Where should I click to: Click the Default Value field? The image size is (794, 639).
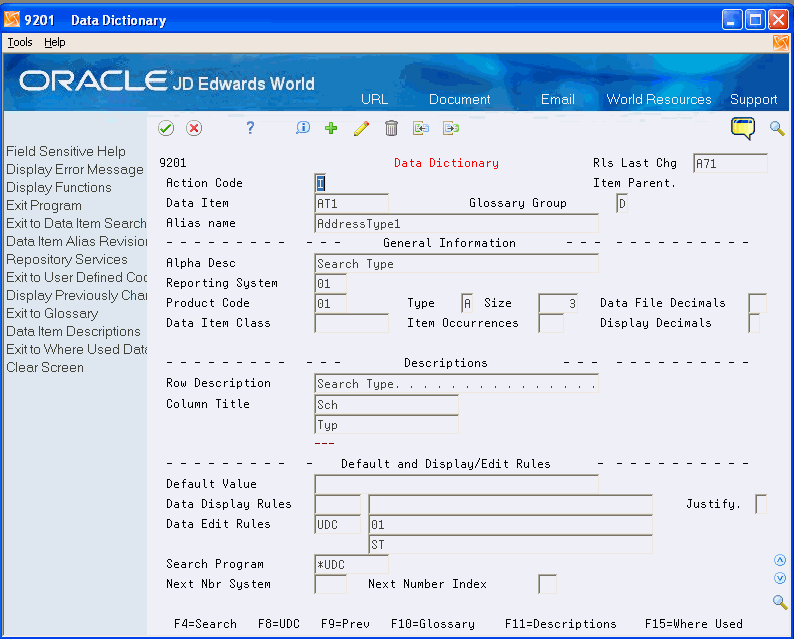click(x=456, y=484)
